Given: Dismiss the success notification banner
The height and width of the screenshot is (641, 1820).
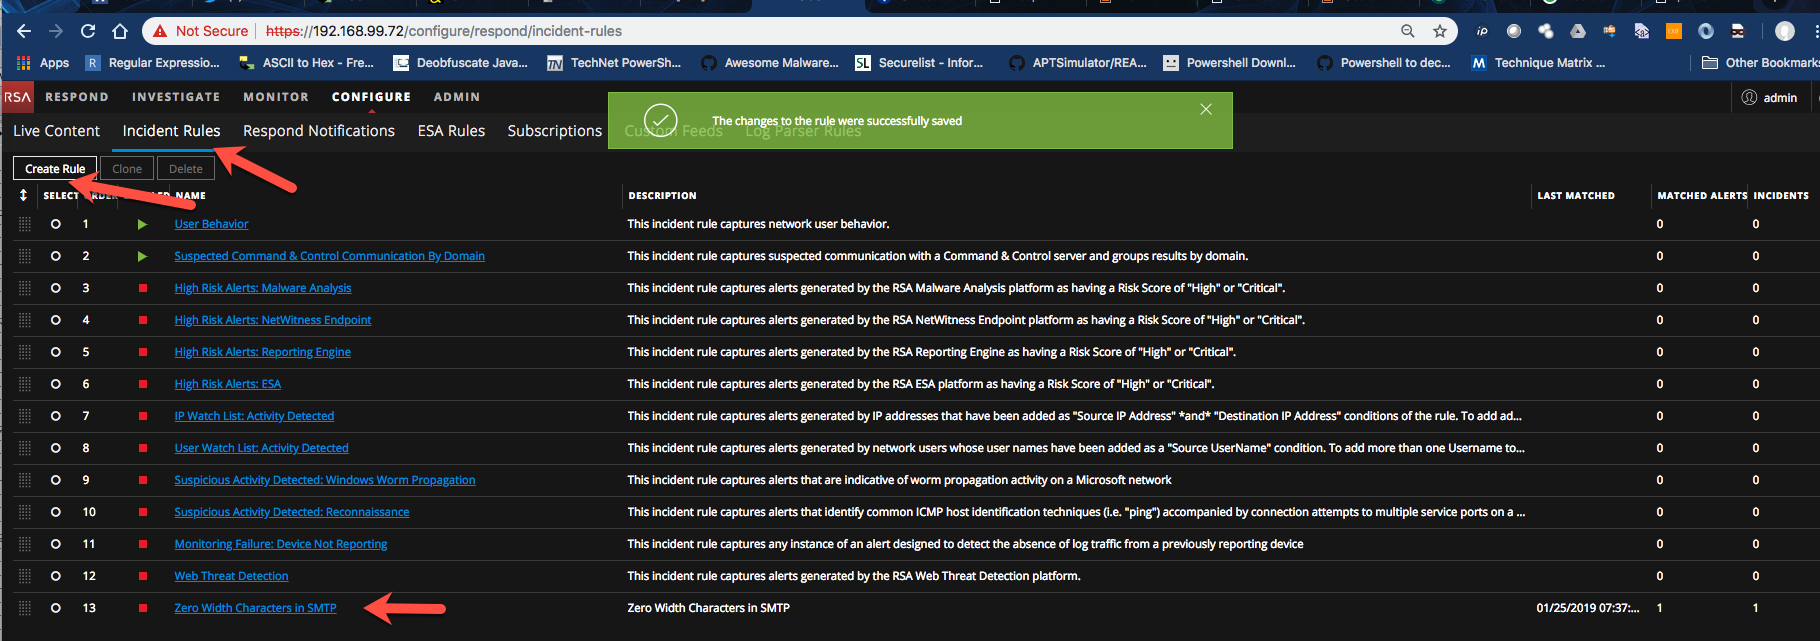Looking at the screenshot, I should [x=1206, y=109].
